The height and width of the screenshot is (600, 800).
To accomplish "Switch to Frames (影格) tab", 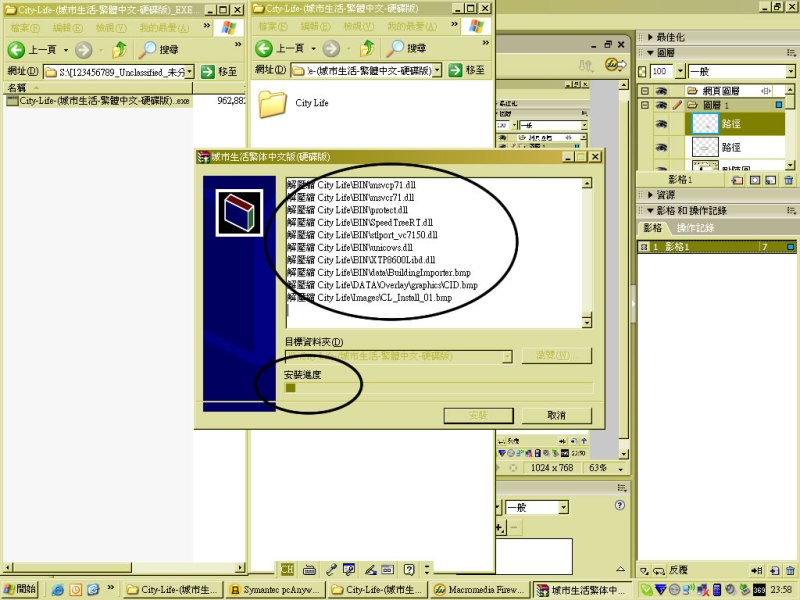I will pyautogui.click(x=652, y=228).
